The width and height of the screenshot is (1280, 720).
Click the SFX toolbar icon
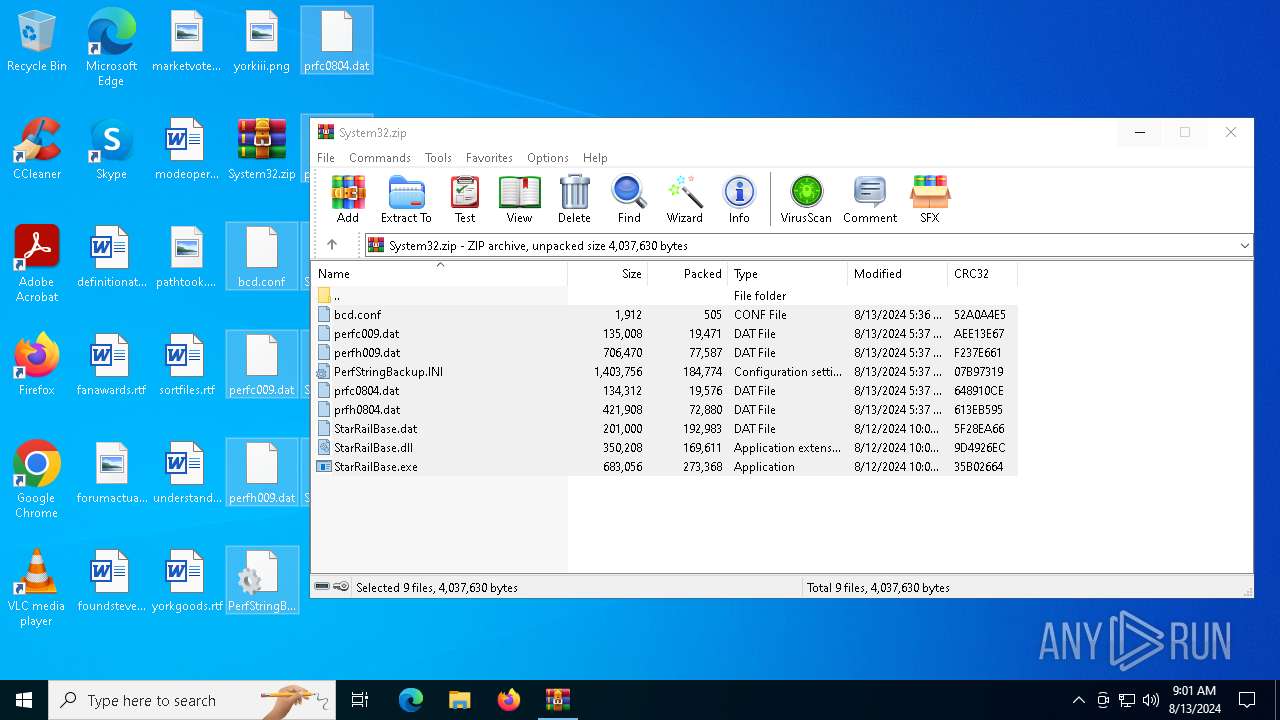click(x=930, y=199)
